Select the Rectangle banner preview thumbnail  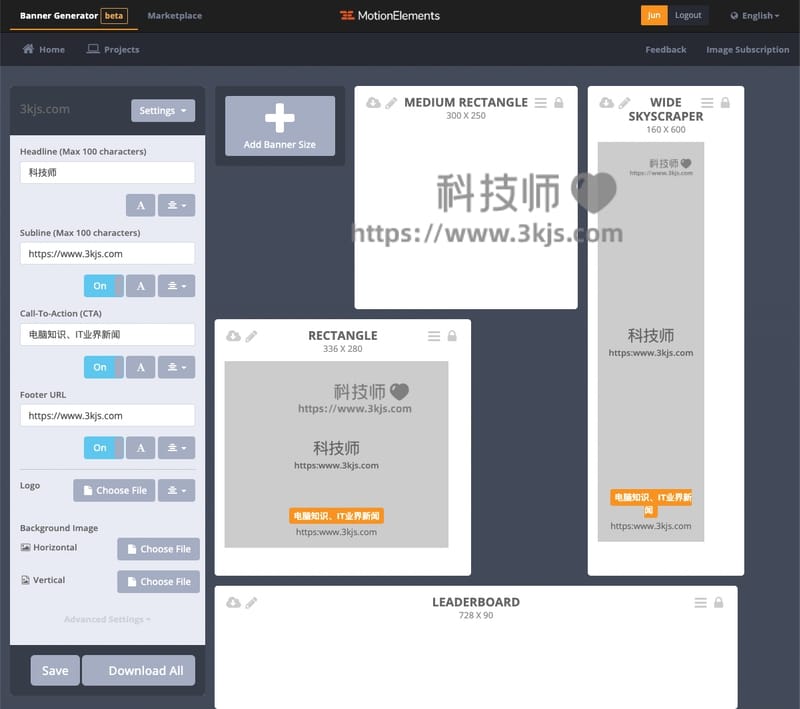click(x=337, y=455)
